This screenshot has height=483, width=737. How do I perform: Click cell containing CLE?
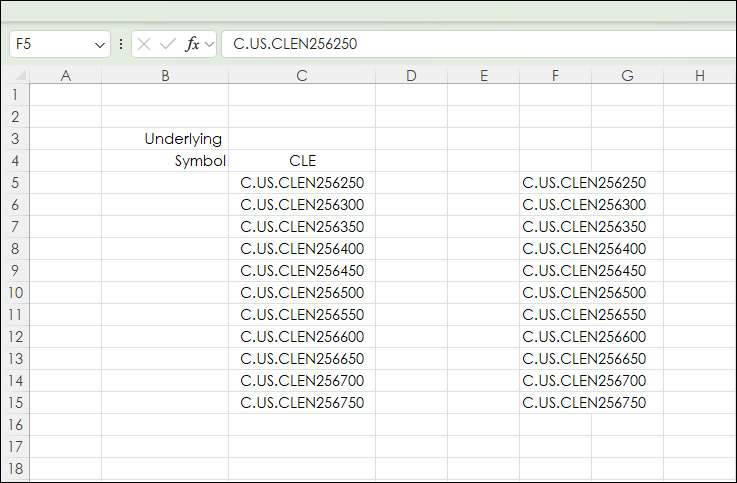[302, 161]
